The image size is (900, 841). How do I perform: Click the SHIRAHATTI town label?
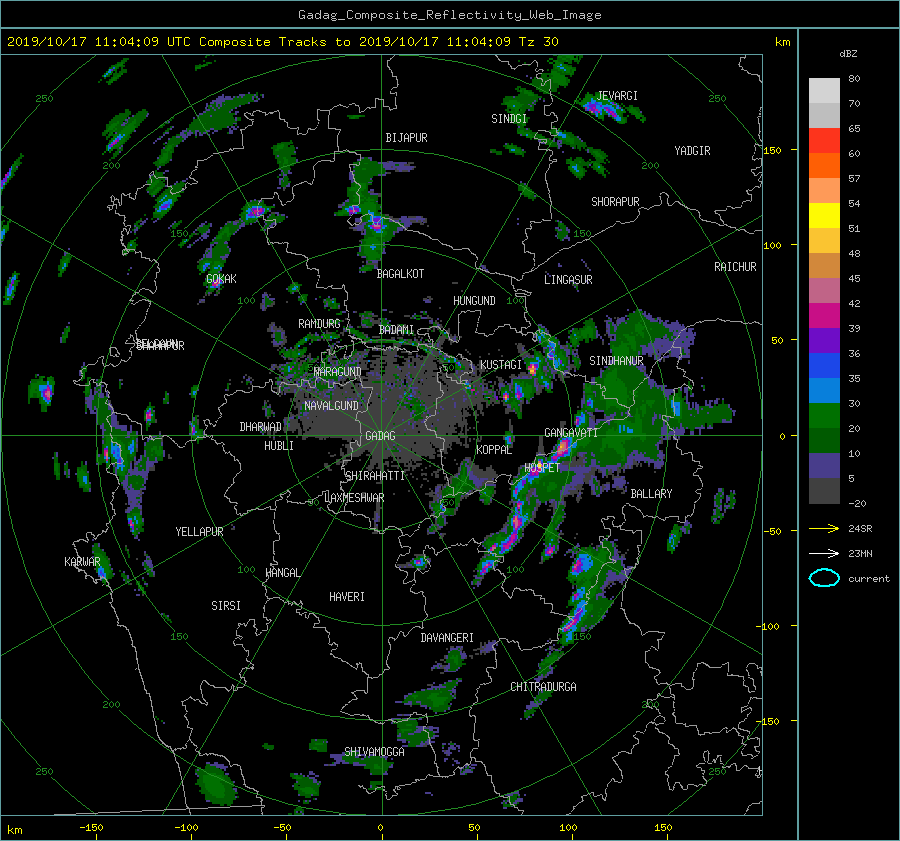click(375, 476)
